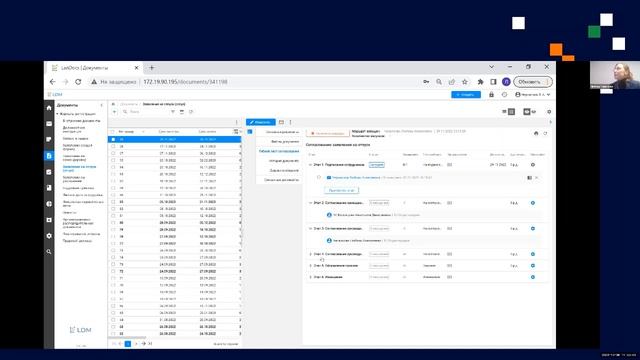Viewport: 640px width, 360px height.
Task: Open the settings gear in the dark sidebar
Action: pos(49,236)
